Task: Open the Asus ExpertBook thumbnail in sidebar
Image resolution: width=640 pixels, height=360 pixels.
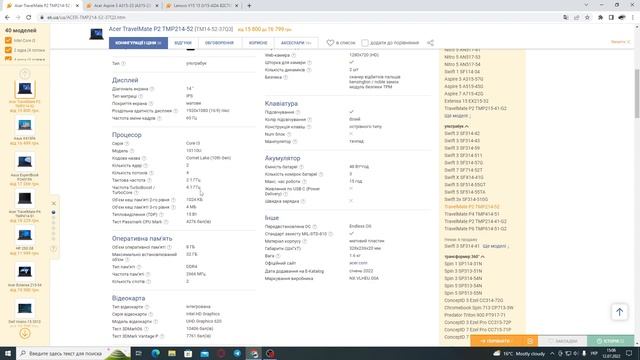Action: 24,162
